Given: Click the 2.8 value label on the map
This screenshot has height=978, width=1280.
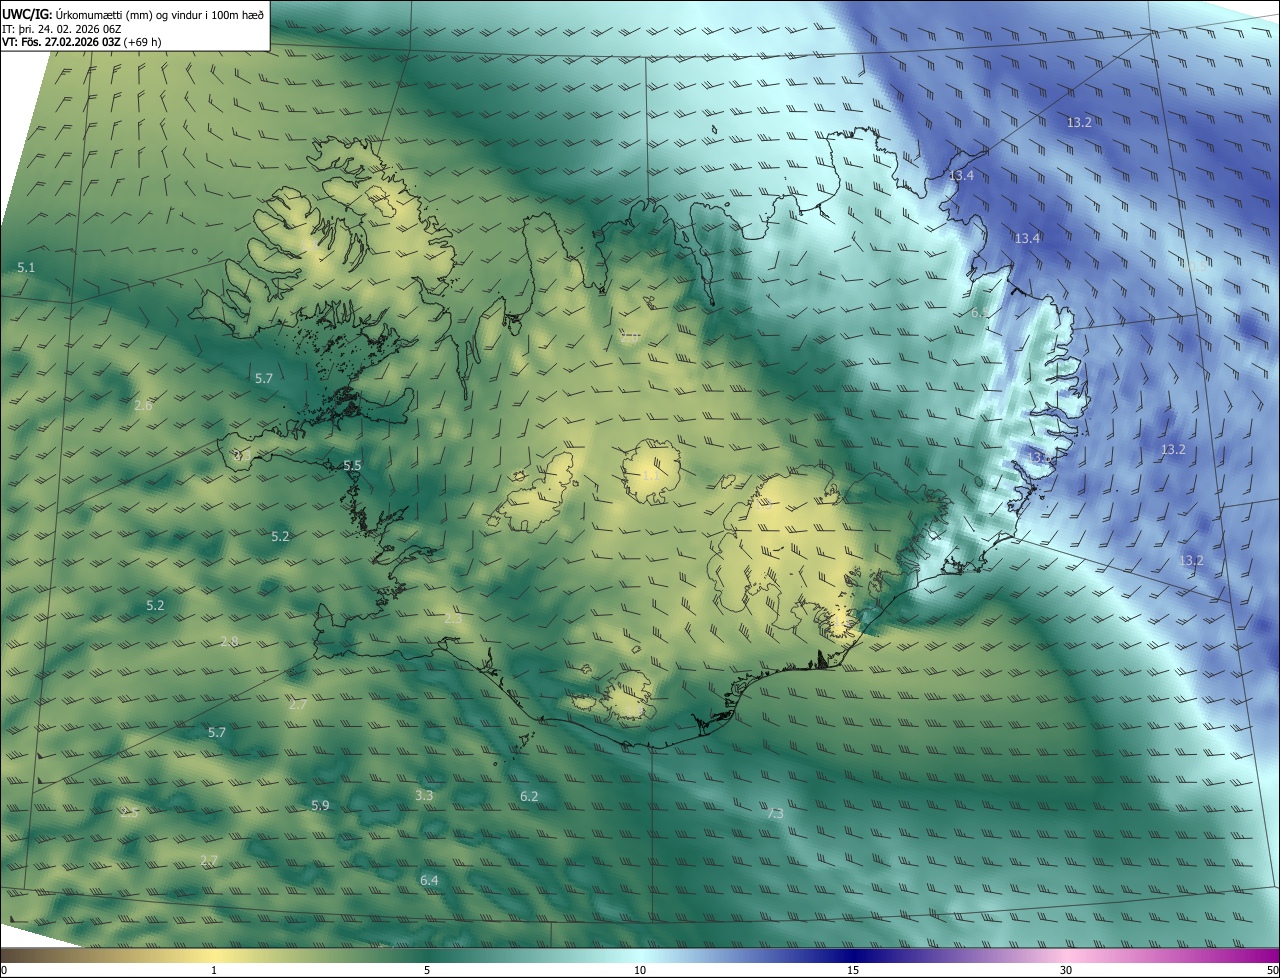Looking at the screenshot, I should click(229, 641).
